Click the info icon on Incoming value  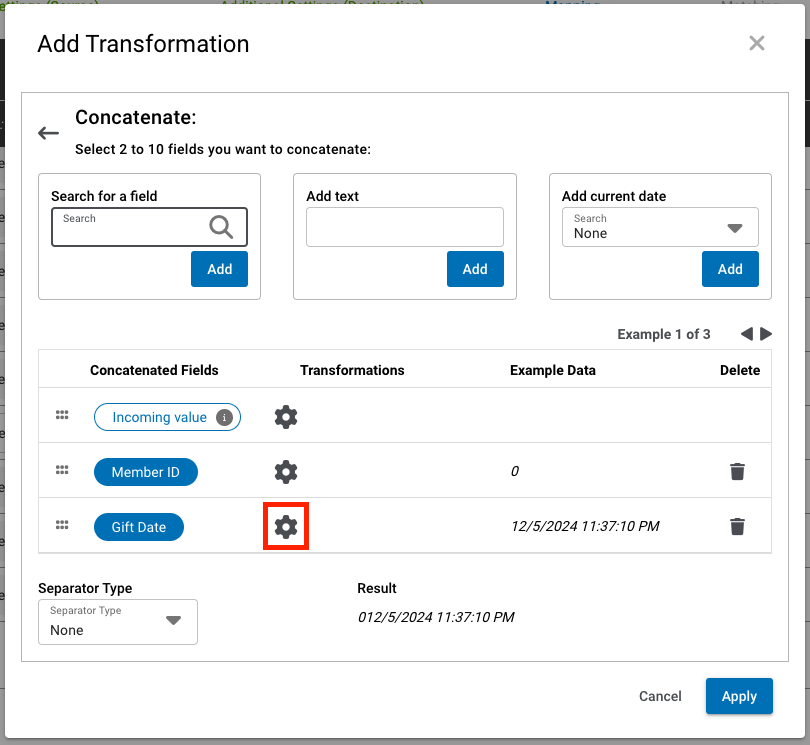coord(225,417)
